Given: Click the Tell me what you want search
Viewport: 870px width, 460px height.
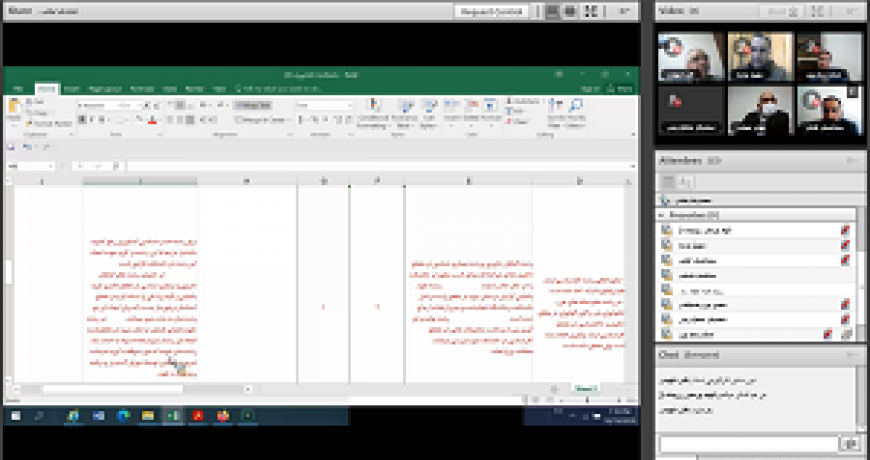Looking at the screenshot, I should [278, 89].
